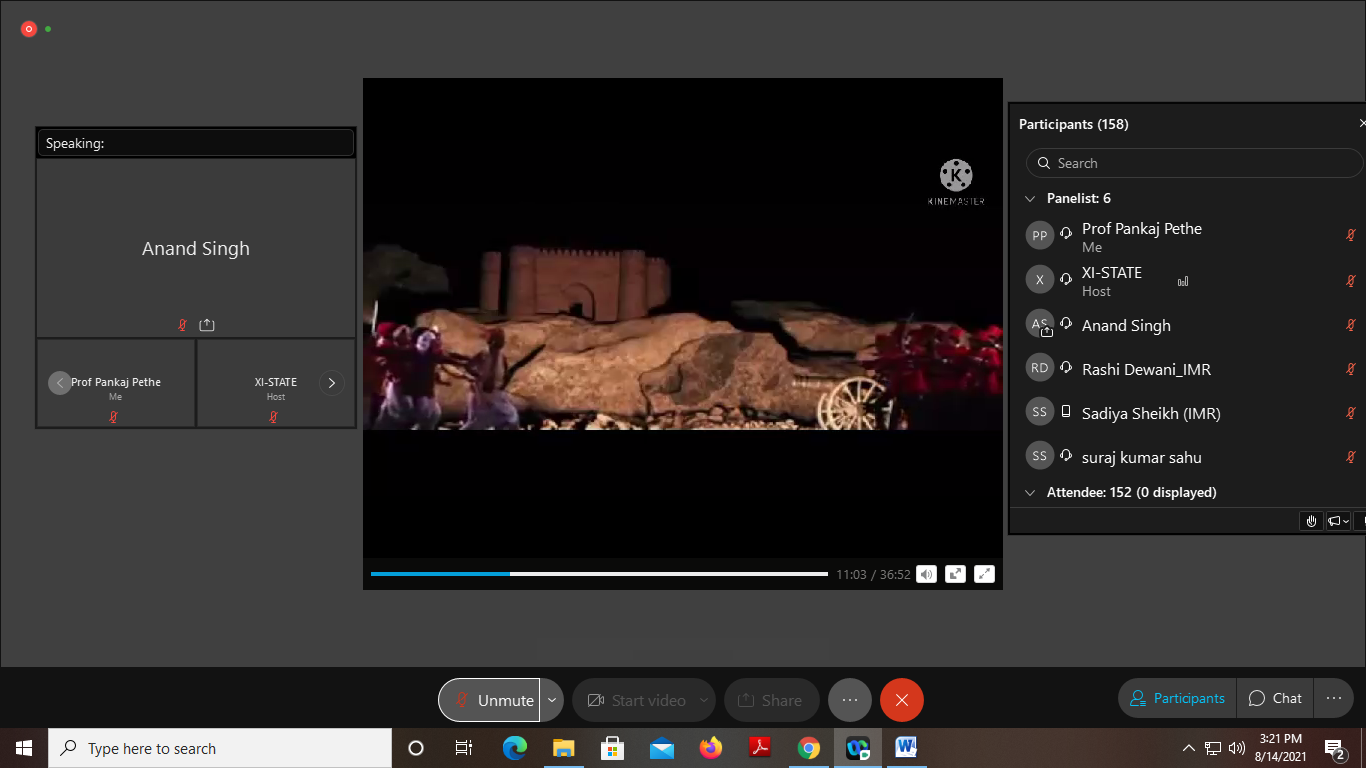This screenshot has width=1366, height=768.
Task: Select XI-STATE Host video thumbnail
Action: 276,383
